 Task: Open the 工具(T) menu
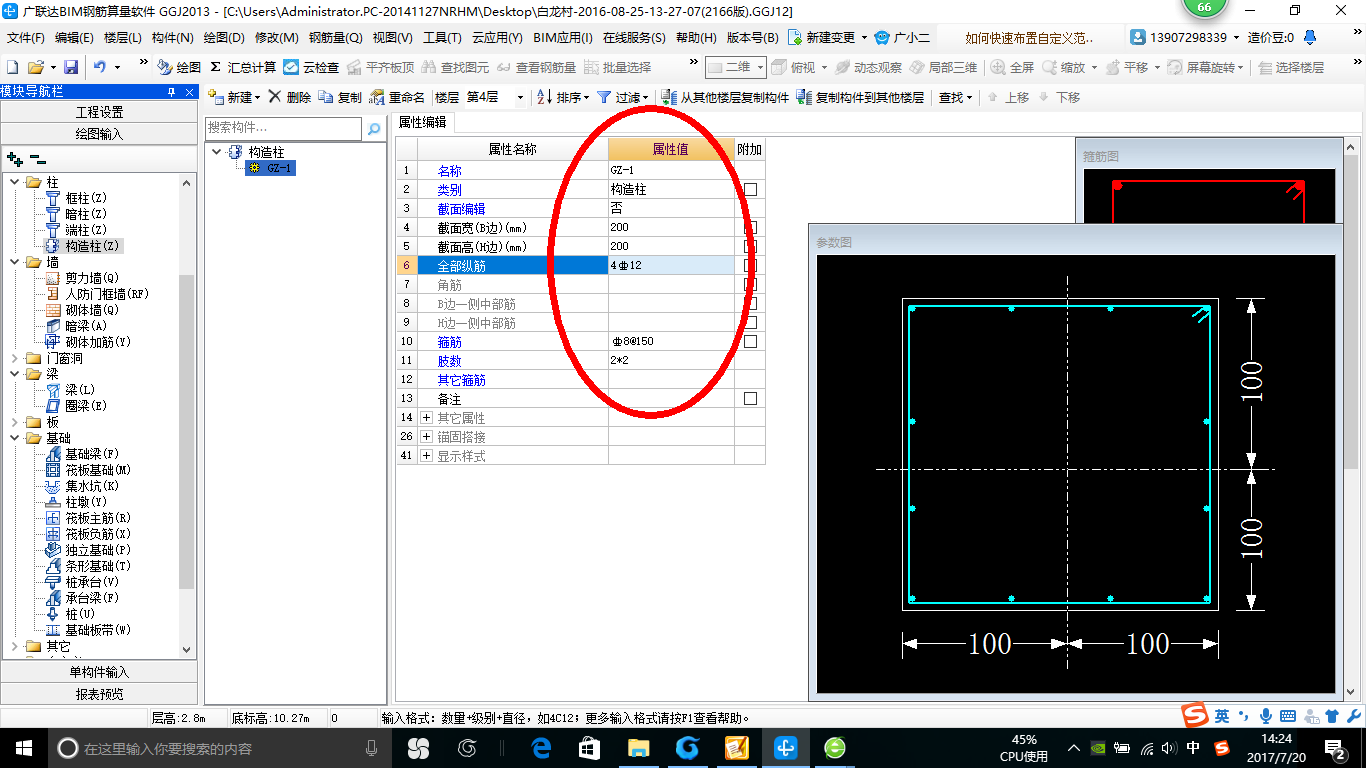pyautogui.click(x=442, y=38)
